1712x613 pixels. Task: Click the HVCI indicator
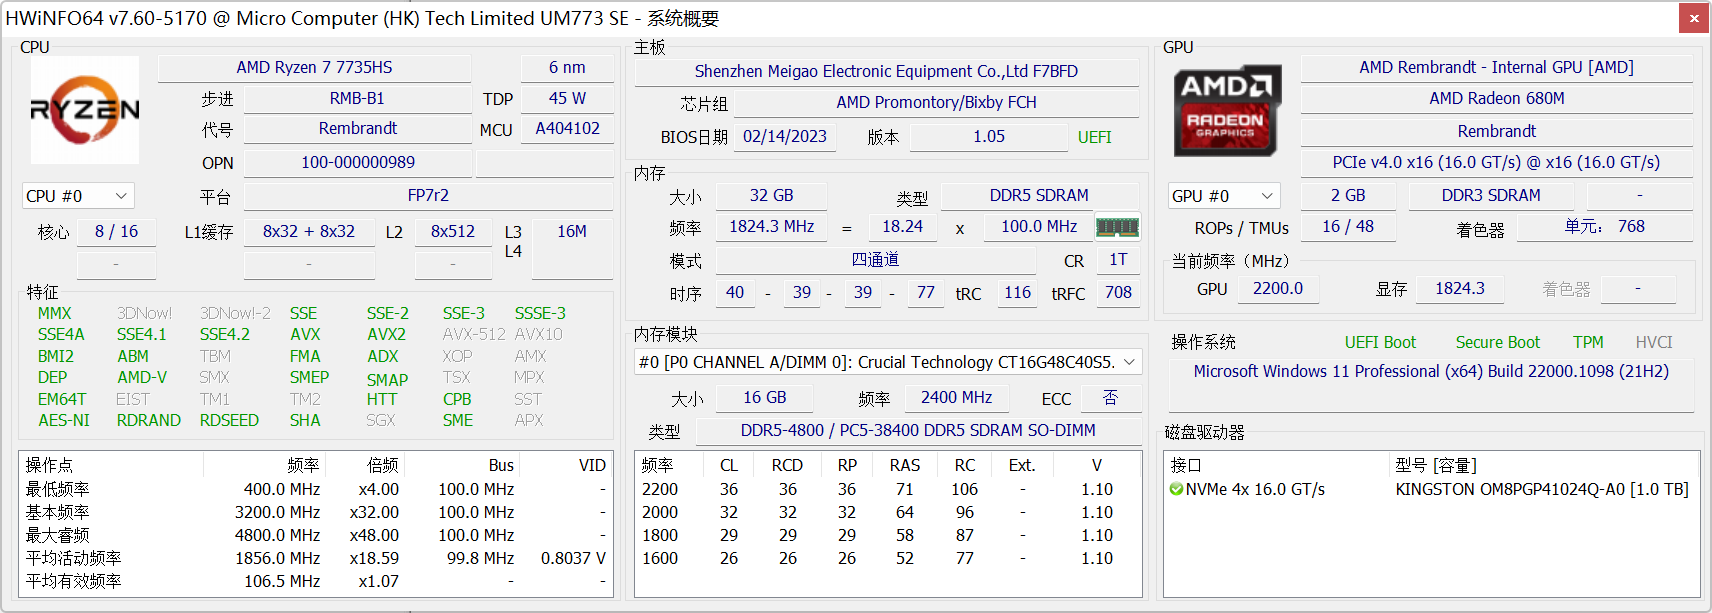coord(1653,342)
